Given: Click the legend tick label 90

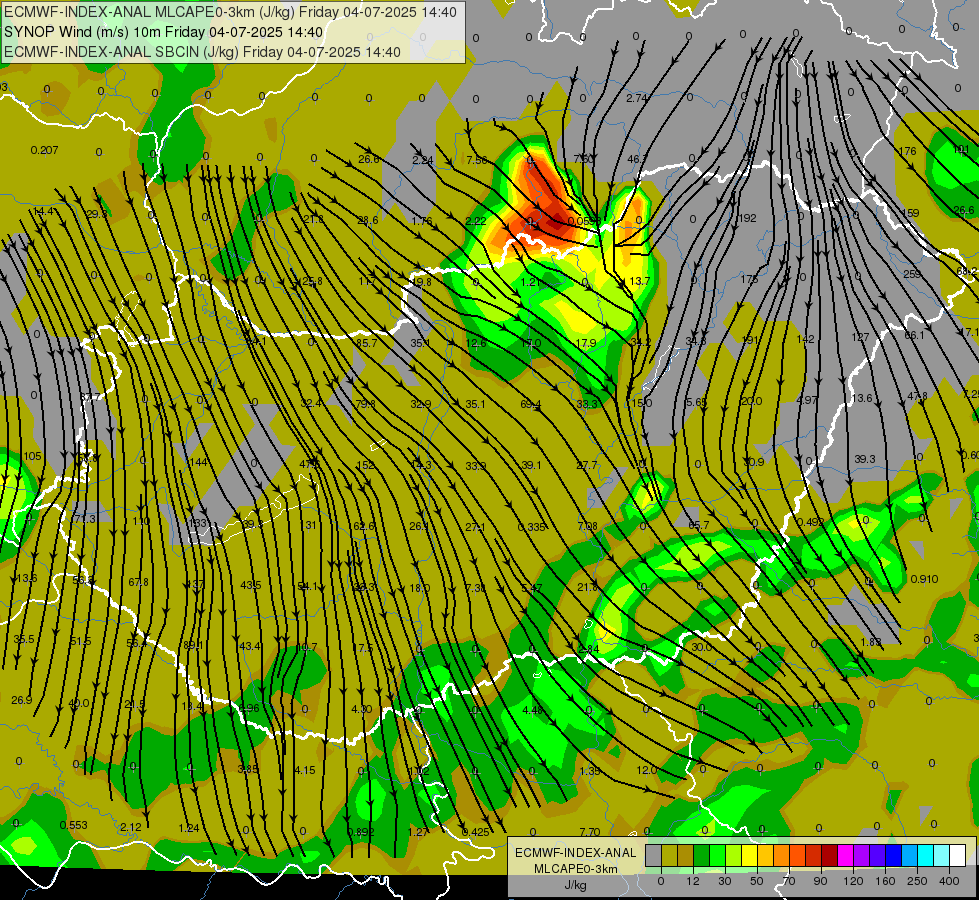Looking at the screenshot, I should (820, 881).
